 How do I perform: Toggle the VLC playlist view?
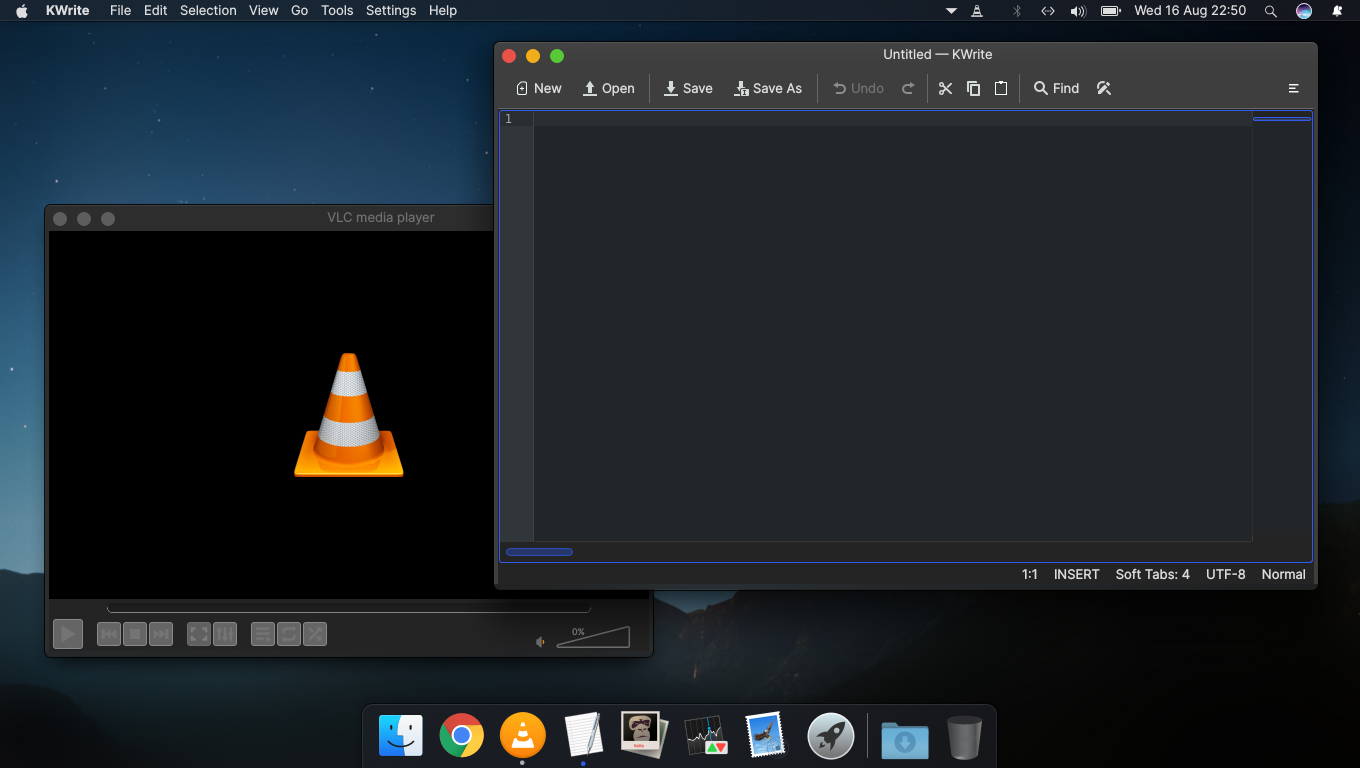point(263,634)
